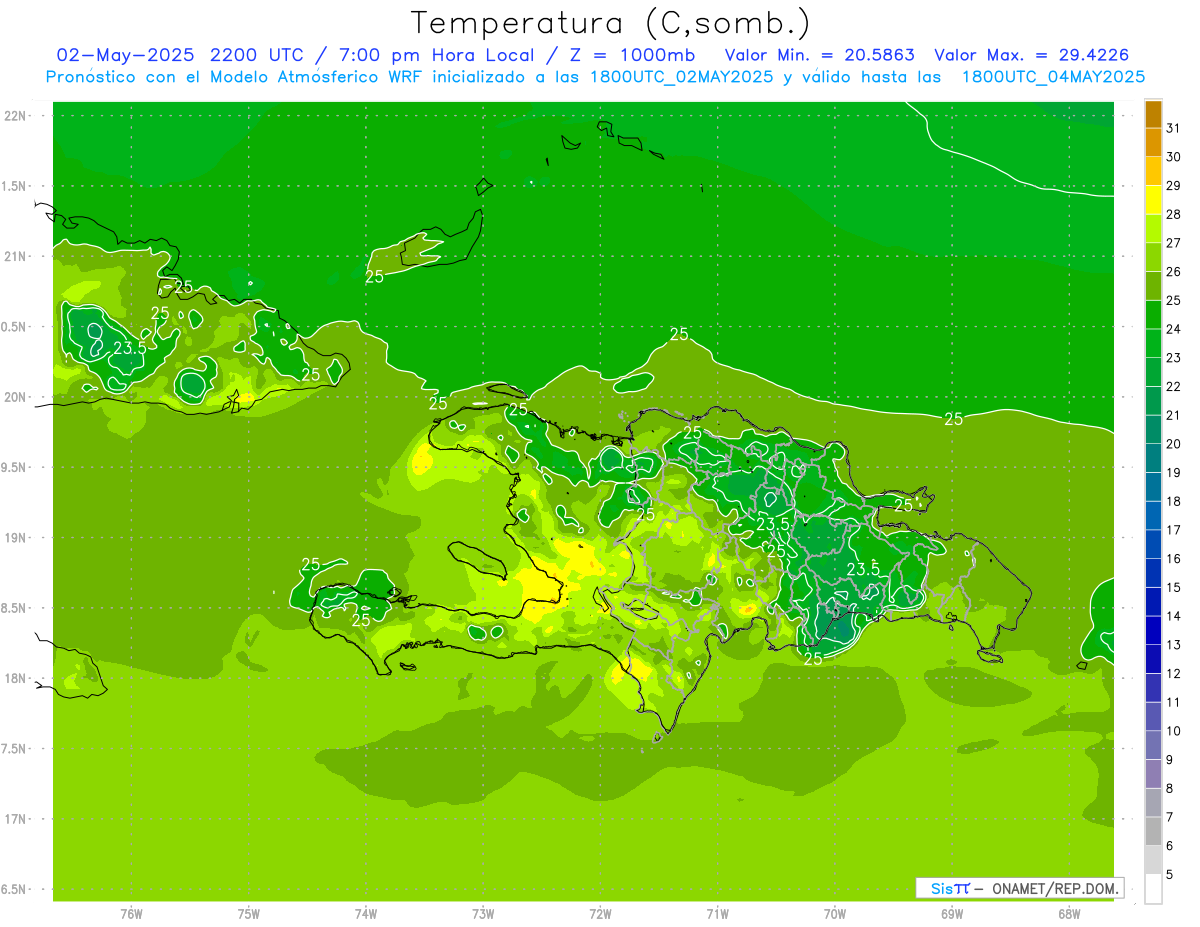Click the legend value '15'

(x=1173, y=587)
